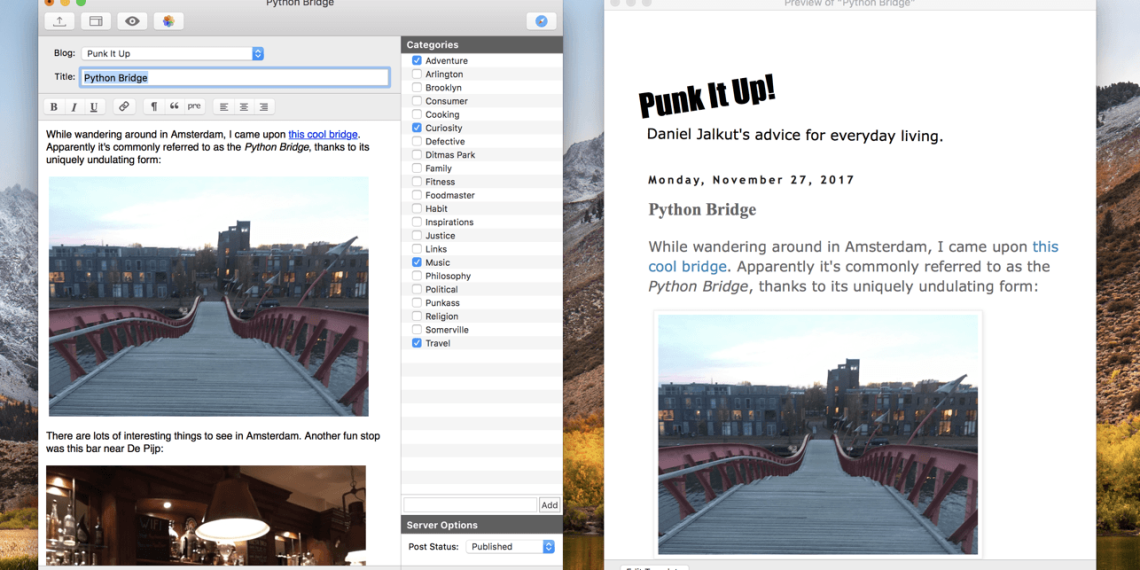The width and height of the screenshot is (1140, 570).
Task: Click the new category name text field
Action: coord(470,505)
